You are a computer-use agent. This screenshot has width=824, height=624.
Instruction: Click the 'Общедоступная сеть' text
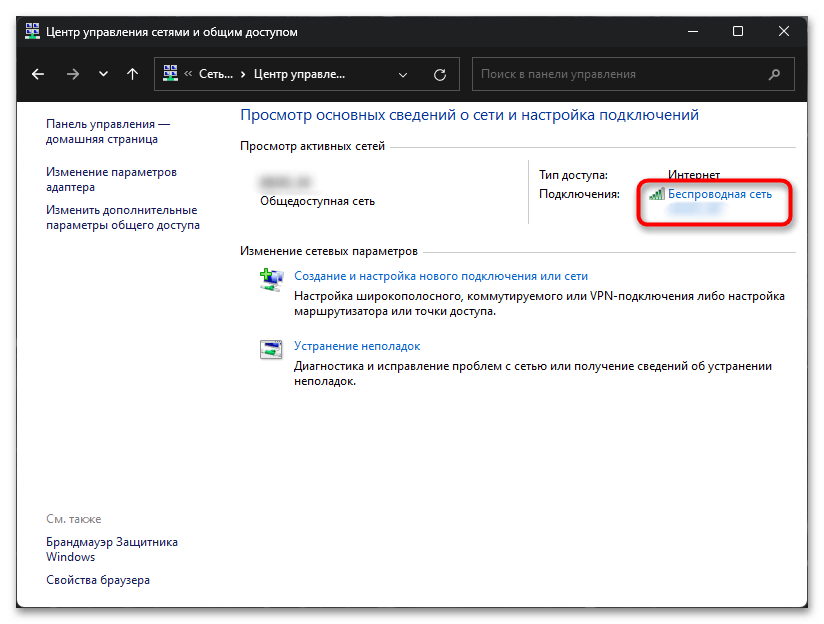pos(317,201)
